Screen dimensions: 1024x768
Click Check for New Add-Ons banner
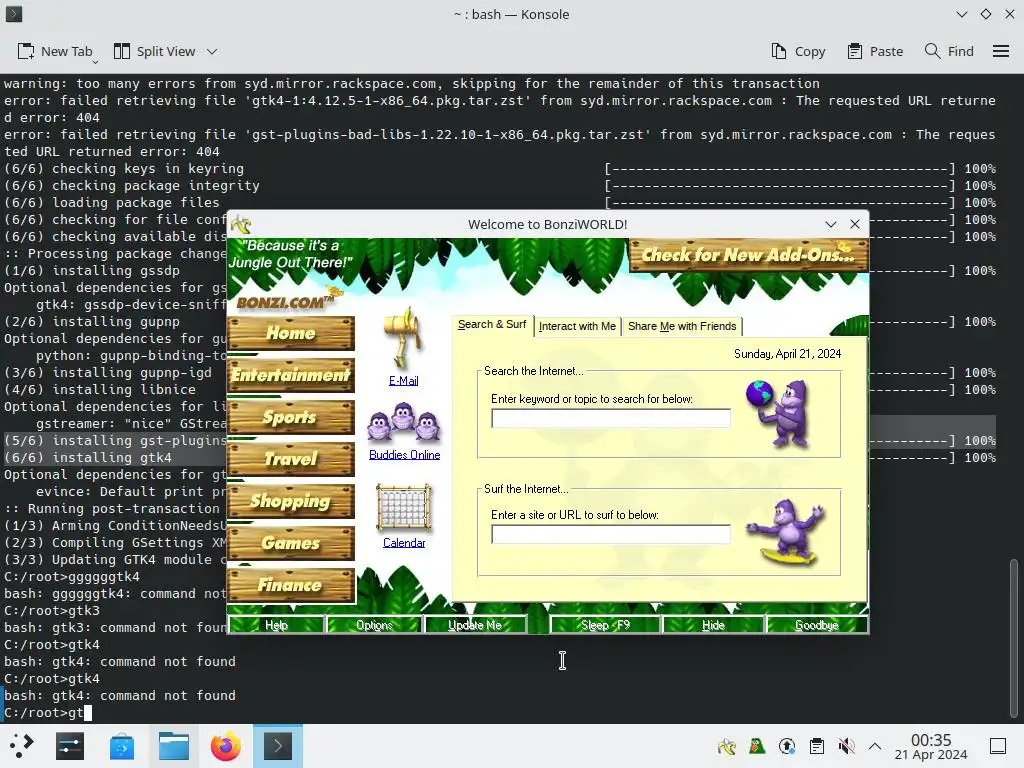(748, 255)
